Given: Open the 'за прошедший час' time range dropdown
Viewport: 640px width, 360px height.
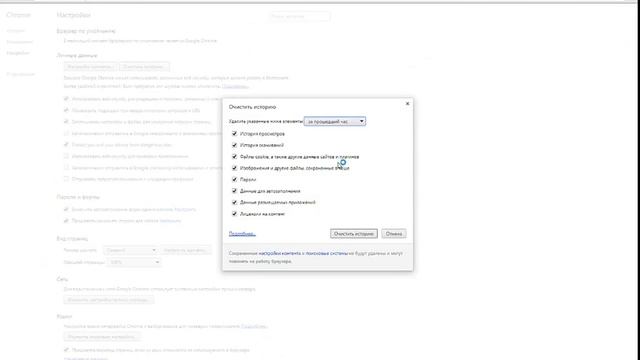Looking at the screenshot, I should (x=335, y=121).
